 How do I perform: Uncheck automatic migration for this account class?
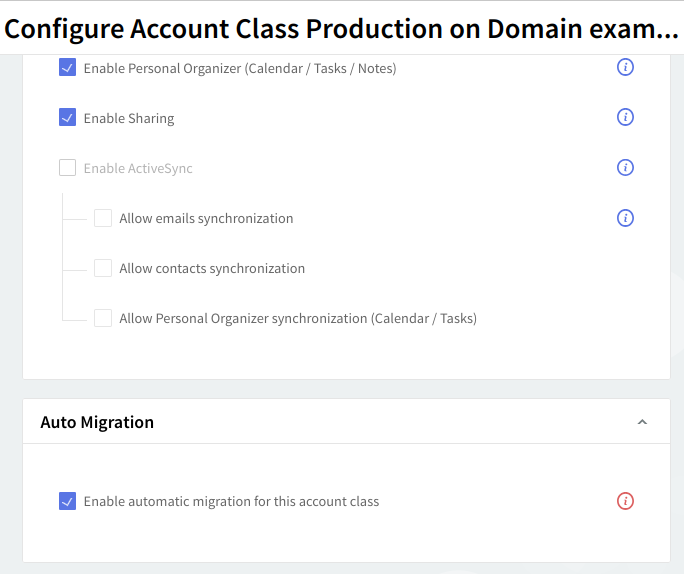[68, 501]
